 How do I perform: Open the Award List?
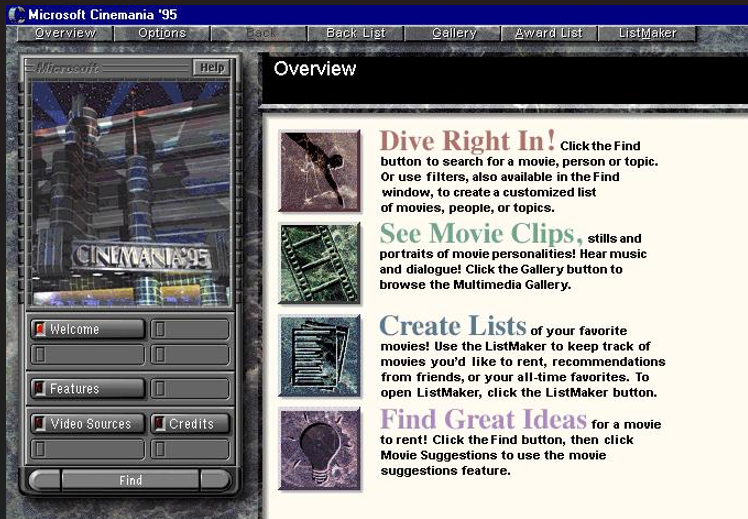(x=549, y=33)
